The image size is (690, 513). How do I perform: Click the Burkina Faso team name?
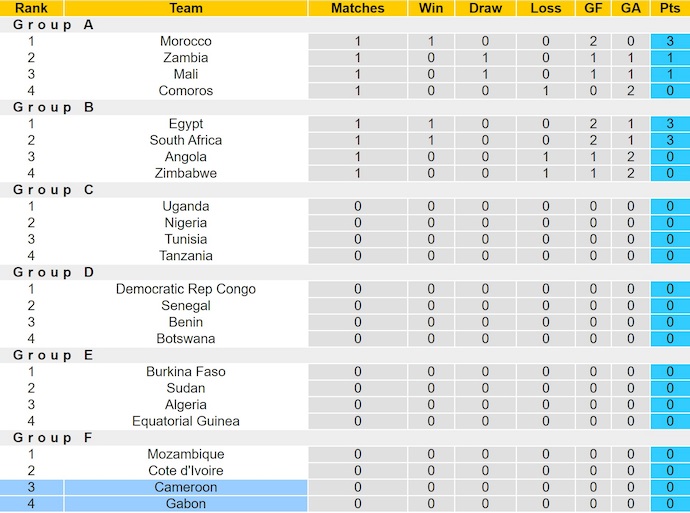pos(186,371)
